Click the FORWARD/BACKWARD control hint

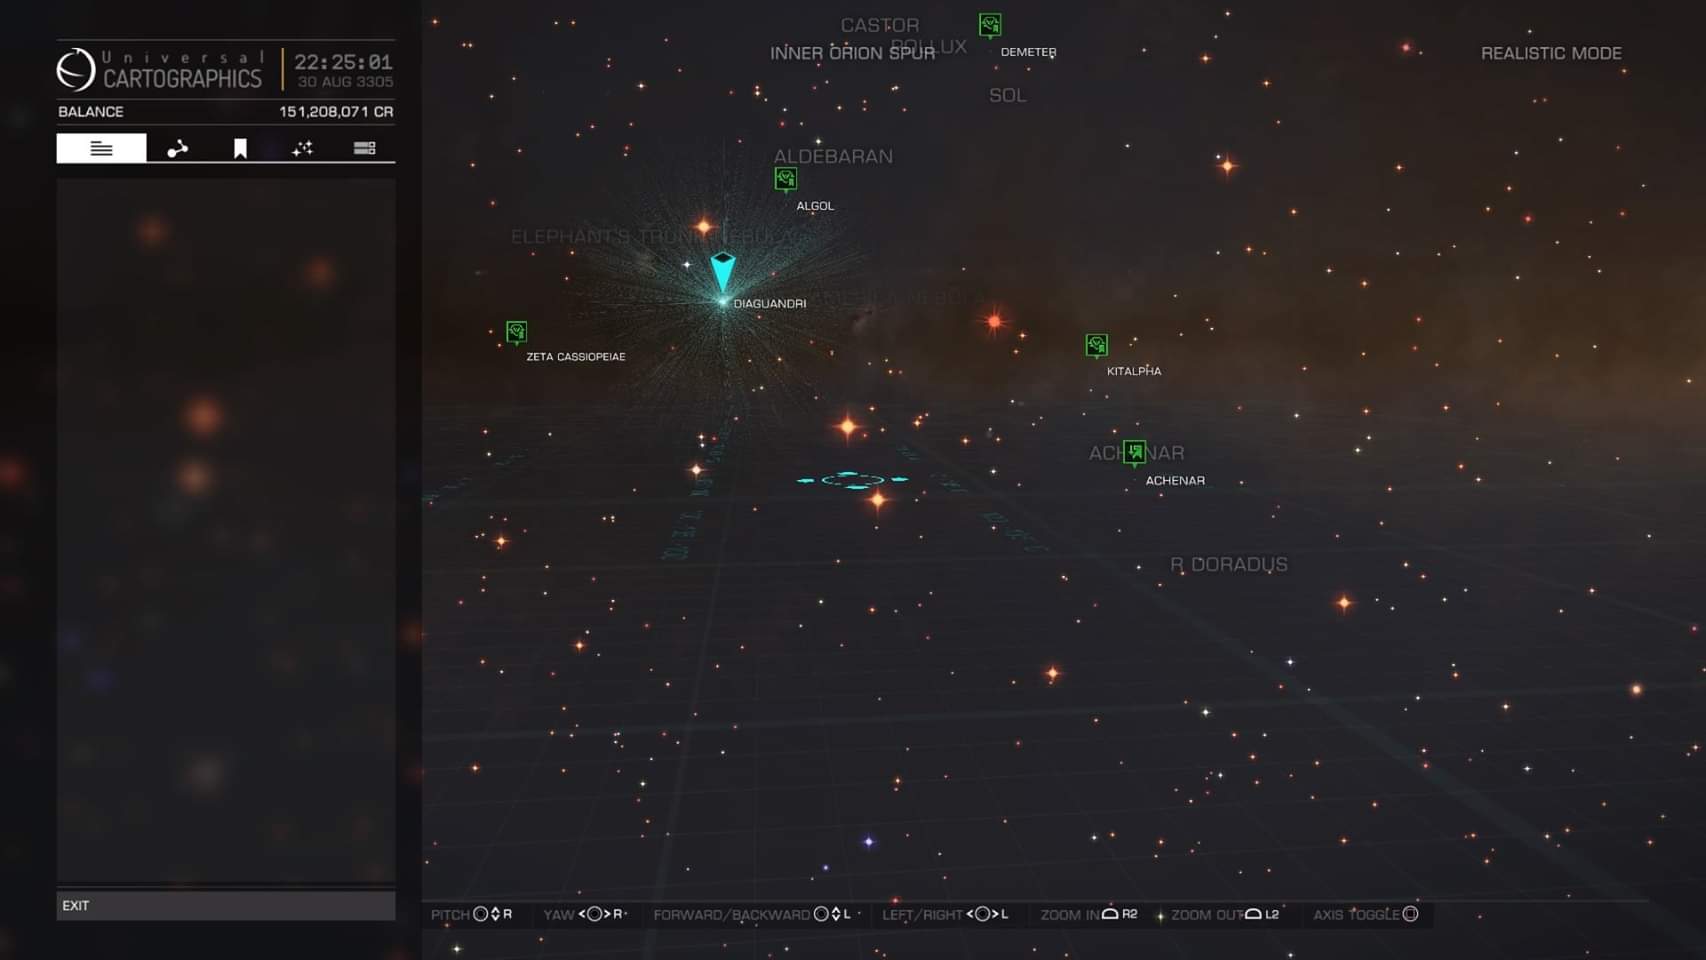coord(752,914)
